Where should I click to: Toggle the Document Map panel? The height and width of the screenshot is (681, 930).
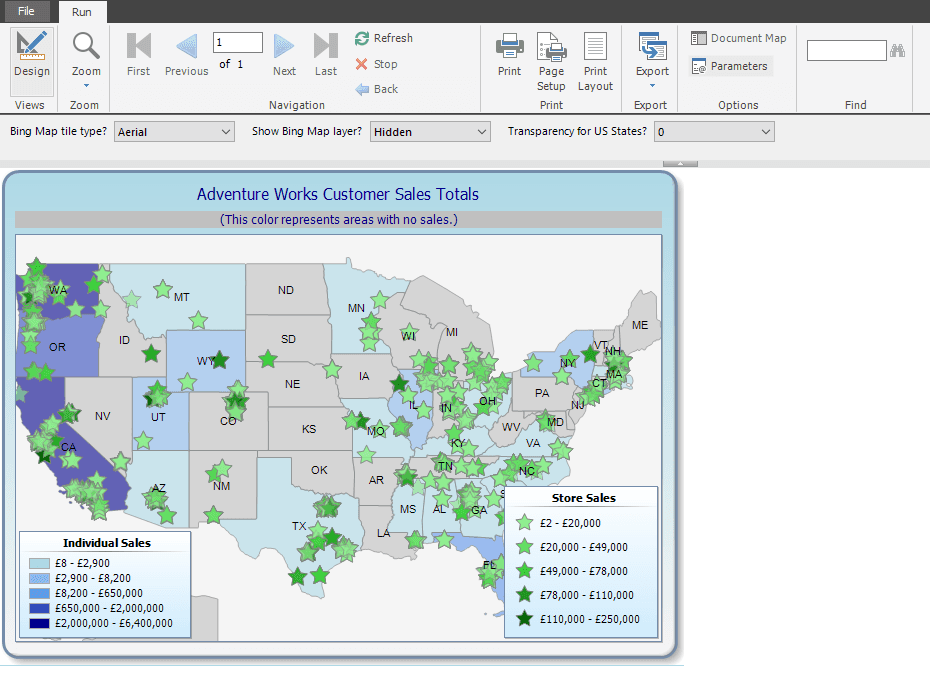click(x=738, y=38)
